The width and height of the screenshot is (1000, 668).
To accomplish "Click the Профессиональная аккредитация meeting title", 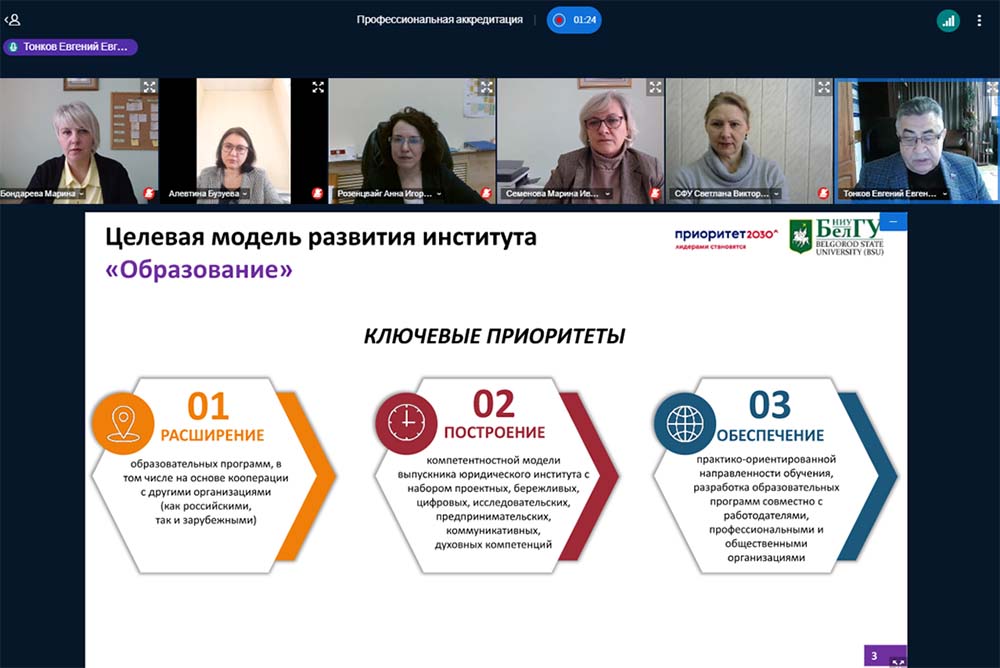I will click(x=439, y=20).
